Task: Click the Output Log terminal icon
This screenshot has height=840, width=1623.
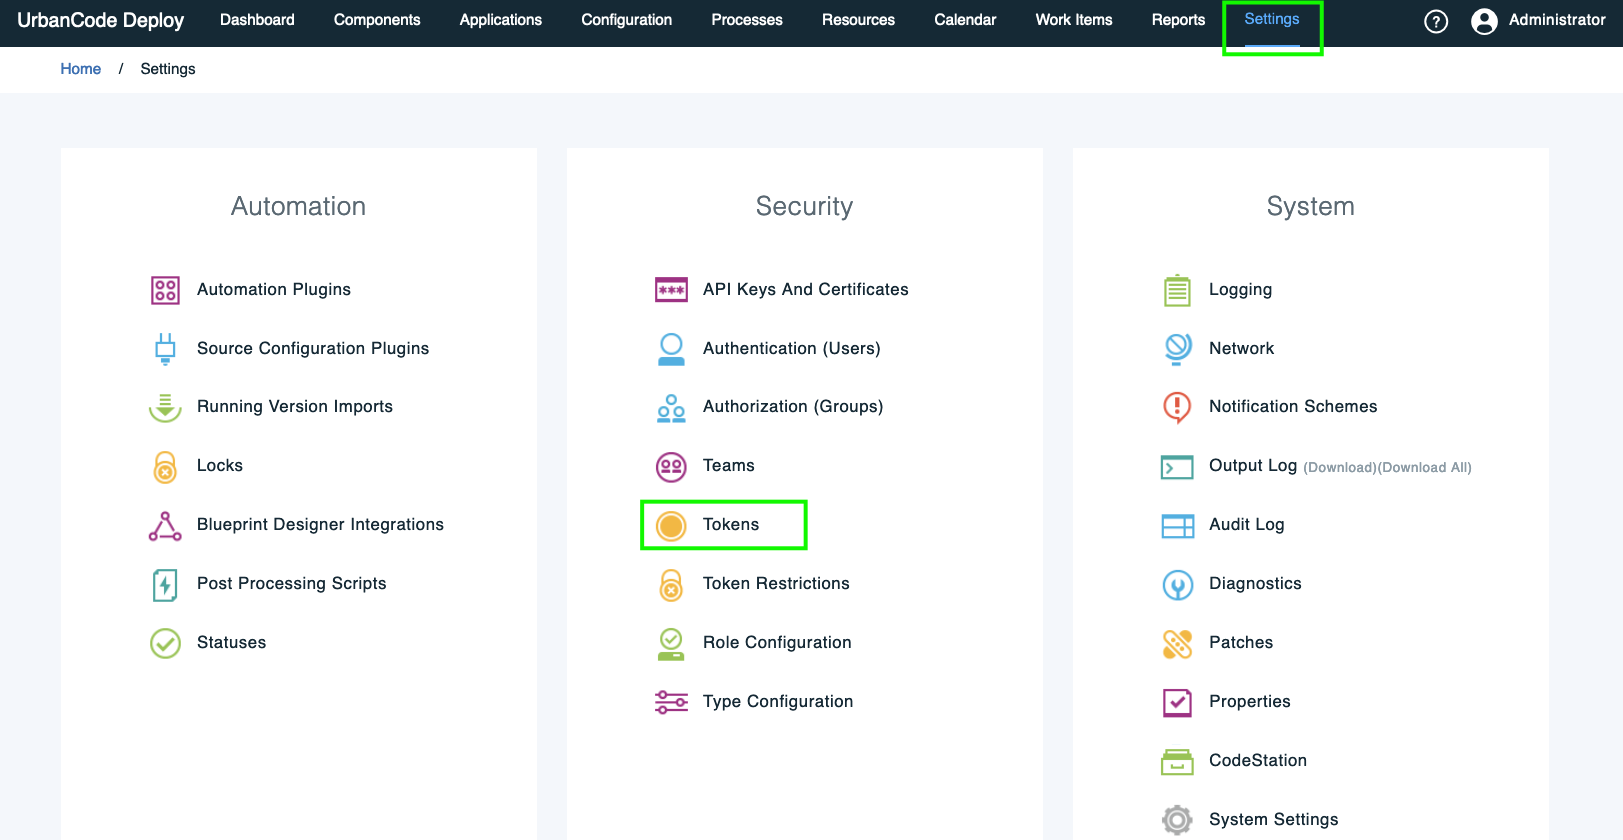Action: (1177, 467)
